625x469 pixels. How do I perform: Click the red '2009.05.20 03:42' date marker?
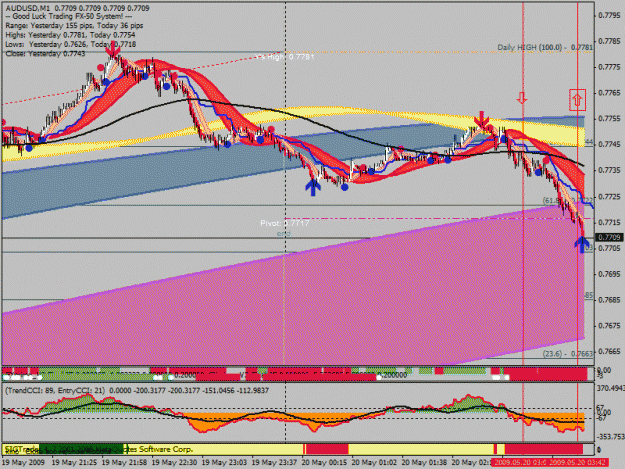[x=578, y=463]
